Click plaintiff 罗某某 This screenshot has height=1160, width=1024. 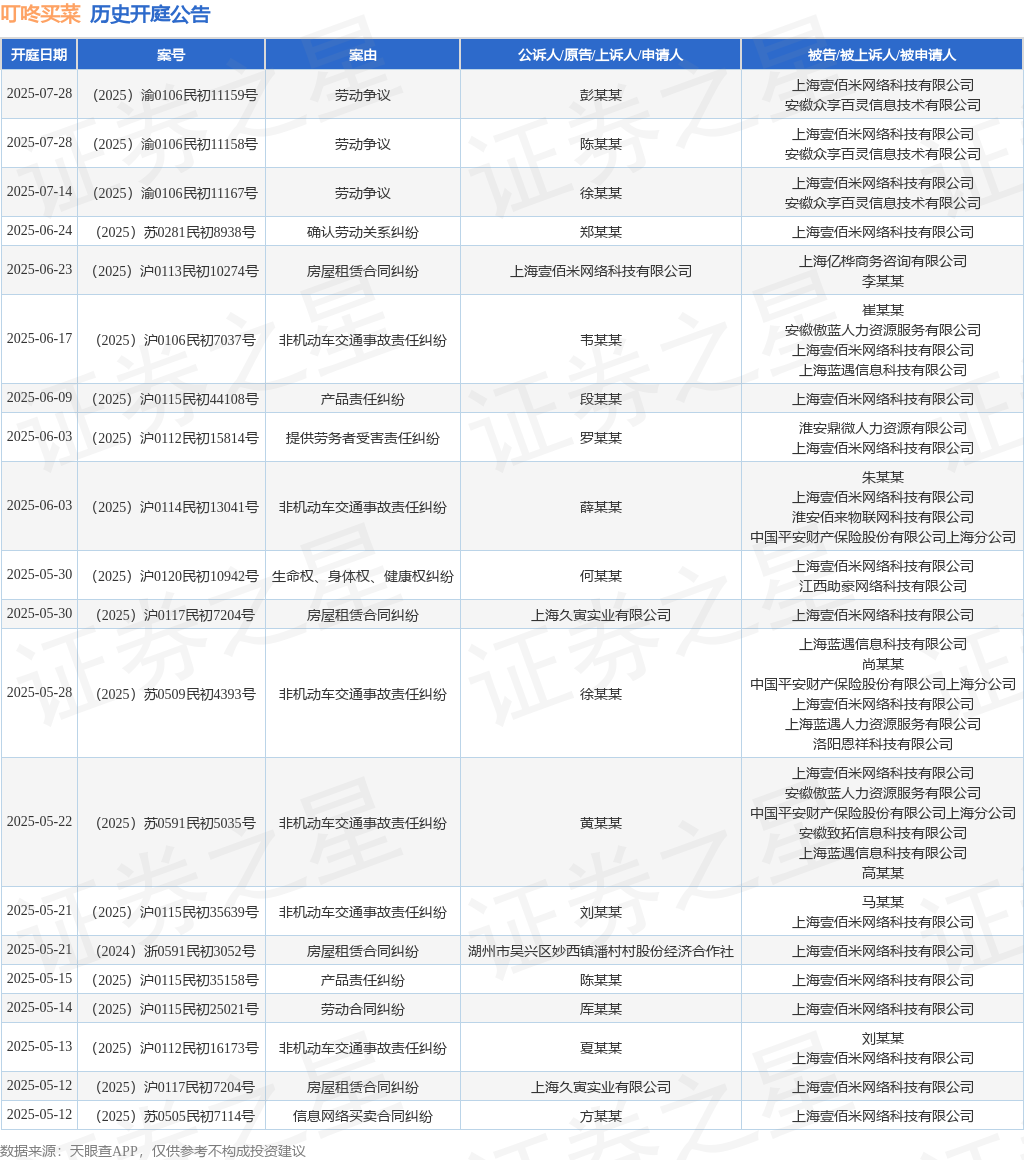coord(600,438)
